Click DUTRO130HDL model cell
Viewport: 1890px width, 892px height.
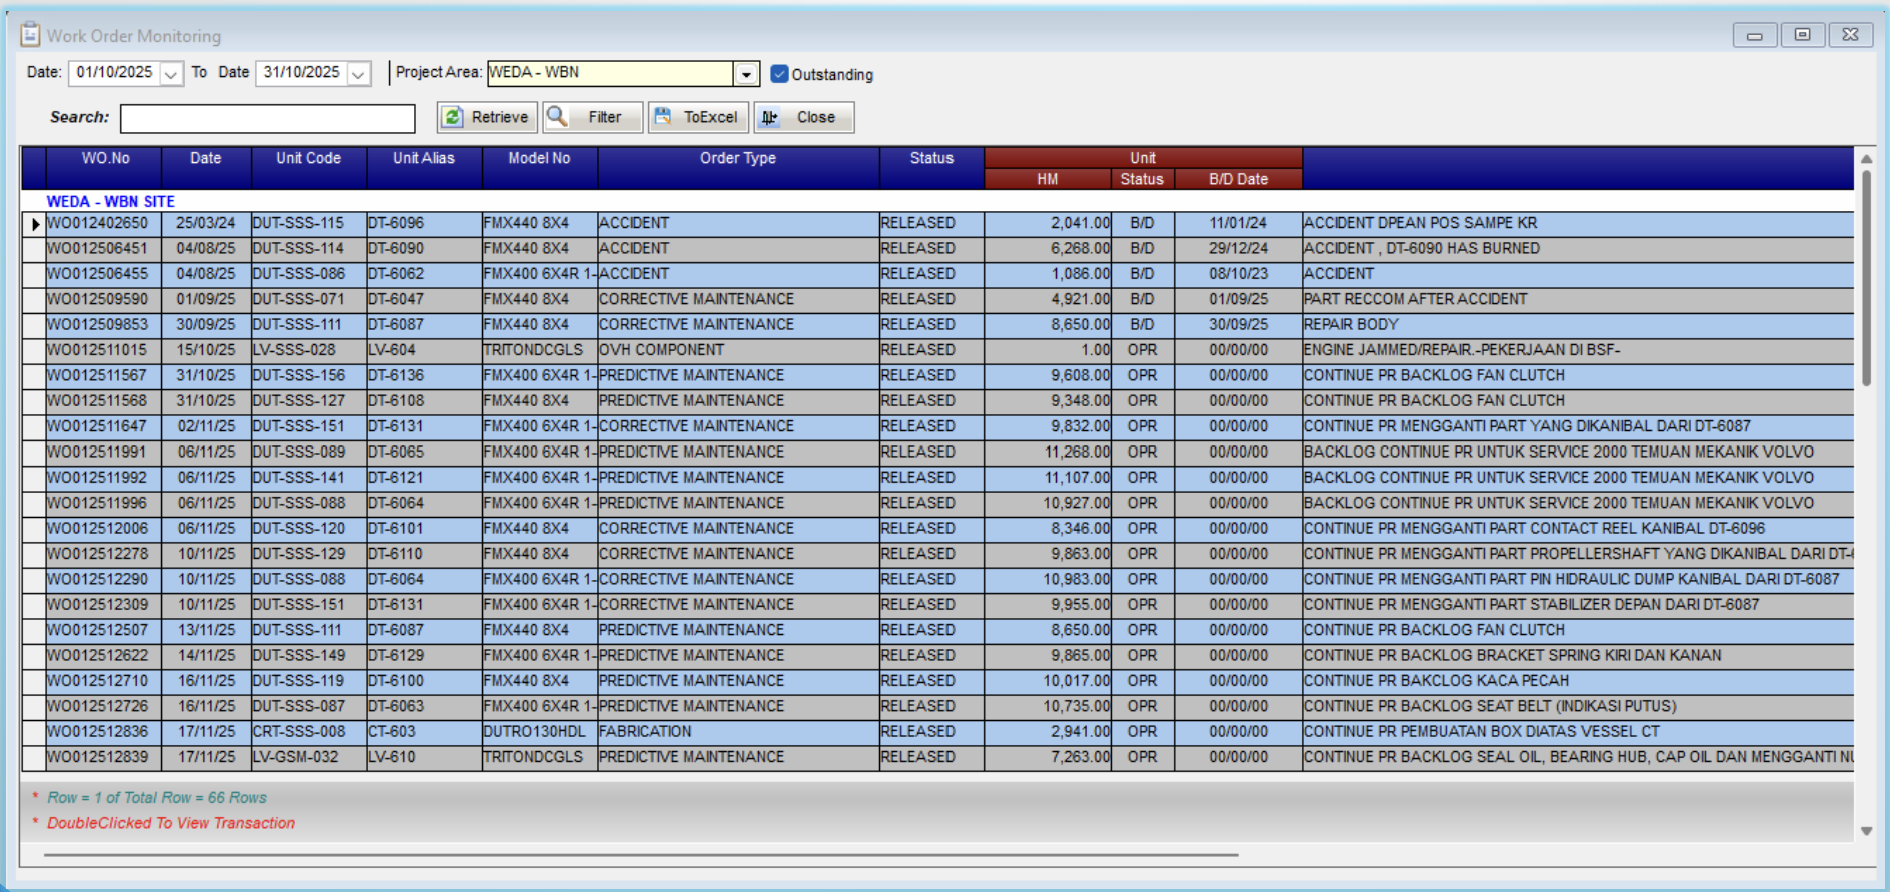(540, 731)
